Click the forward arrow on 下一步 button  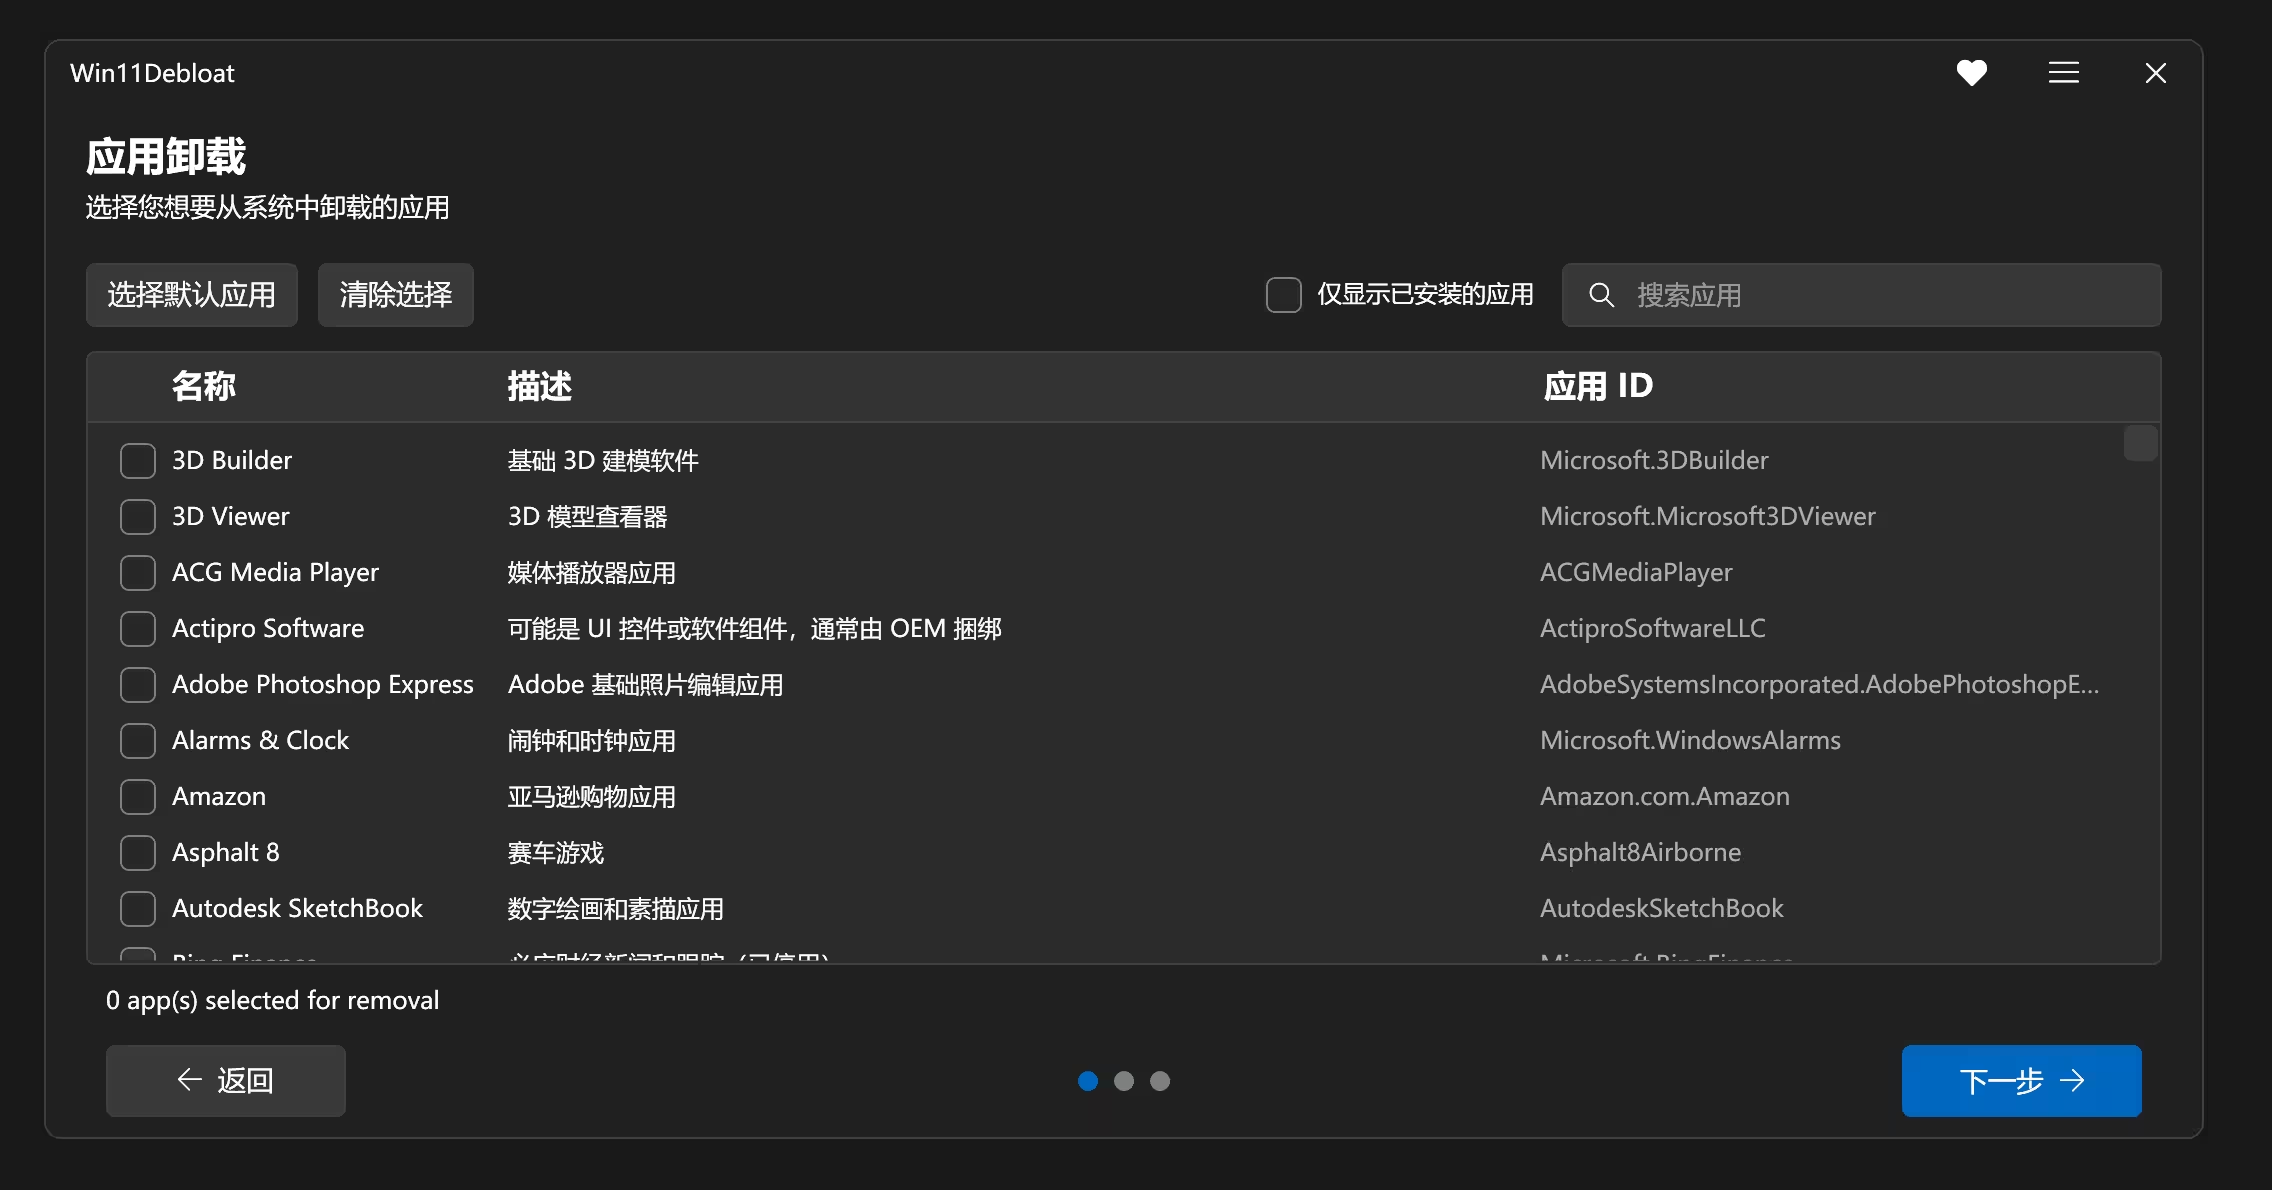[x=2075, y=1081]
